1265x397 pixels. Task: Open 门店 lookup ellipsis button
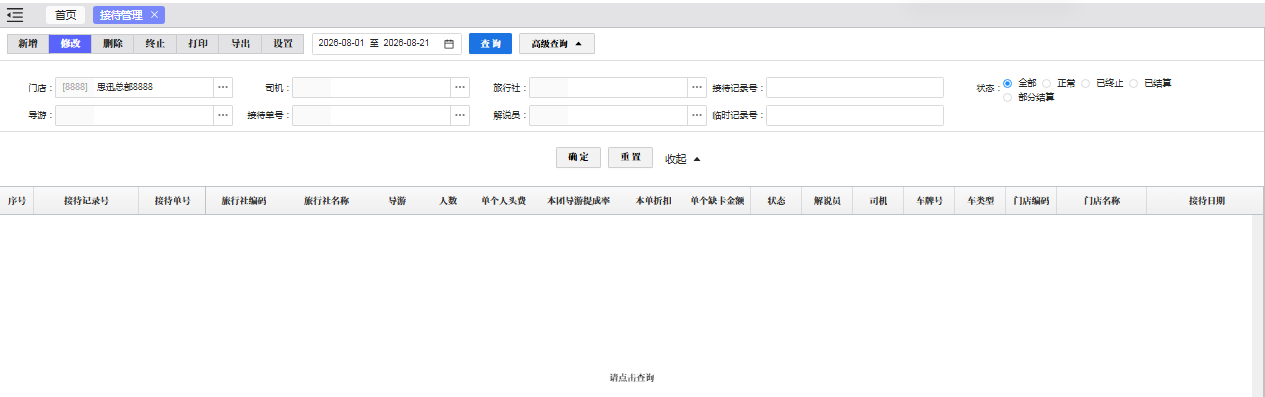click(223, 87)
